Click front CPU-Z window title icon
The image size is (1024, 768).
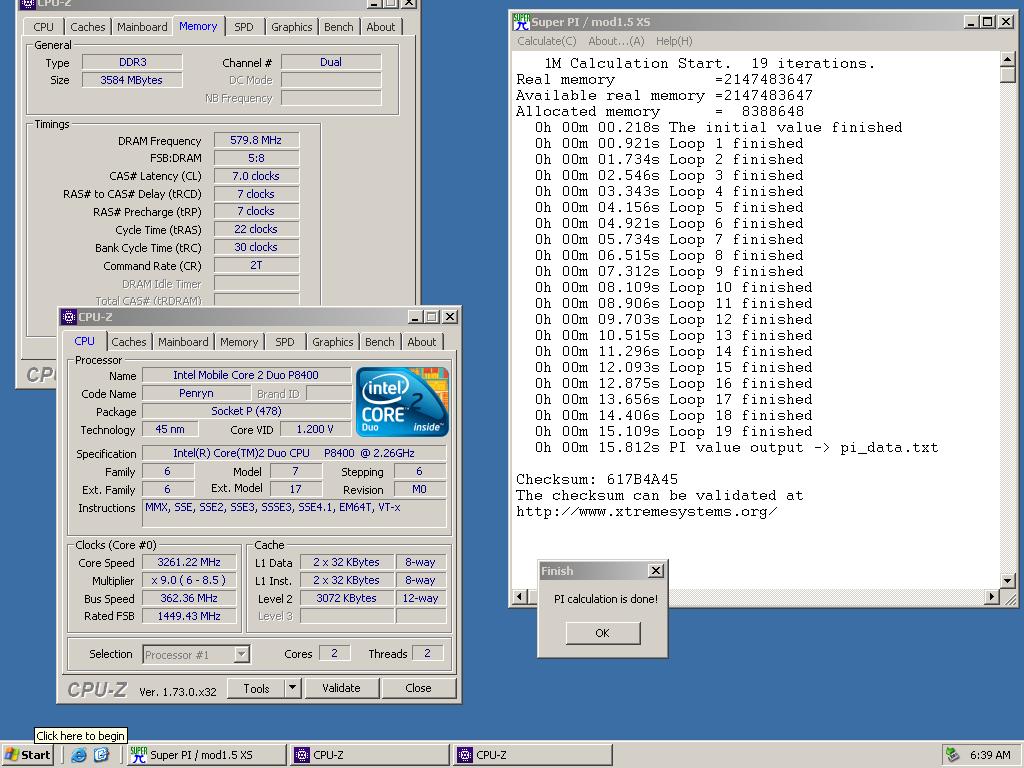[69, 317]
